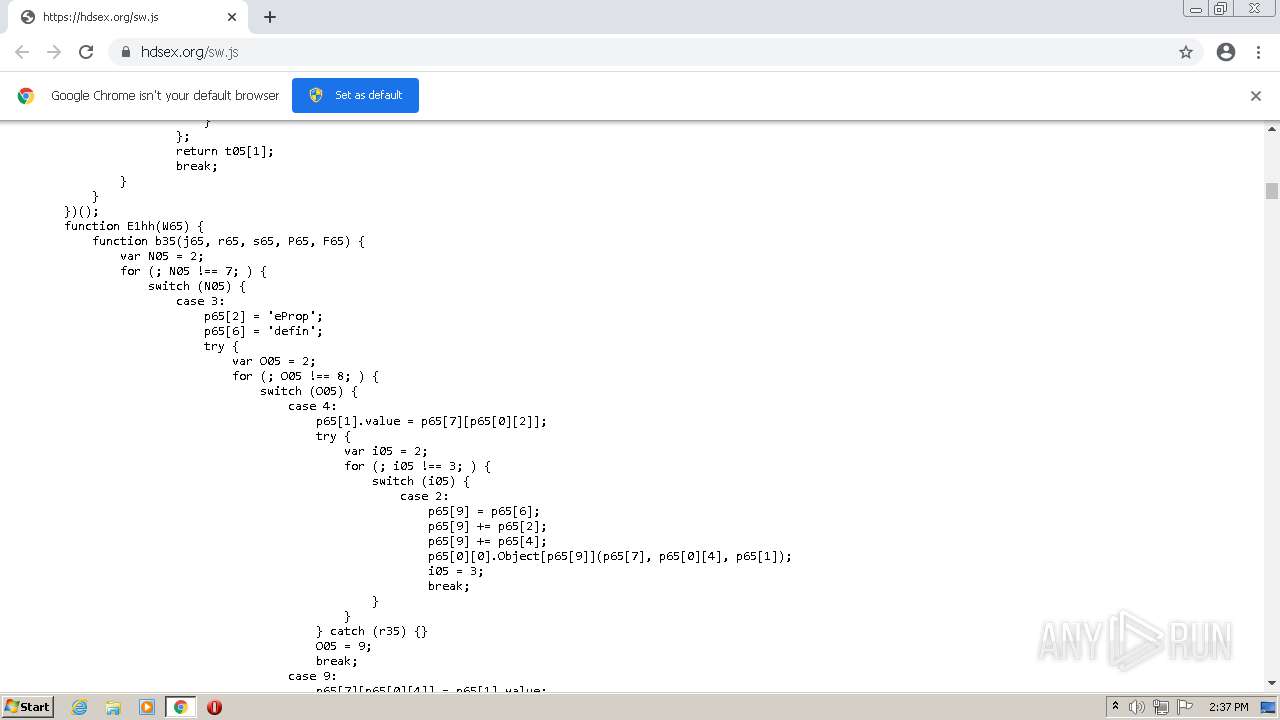Click the 'p65[9] = p65[6];' line
Viewport: 1280px width, 720px height.
[x=484, y=511]
